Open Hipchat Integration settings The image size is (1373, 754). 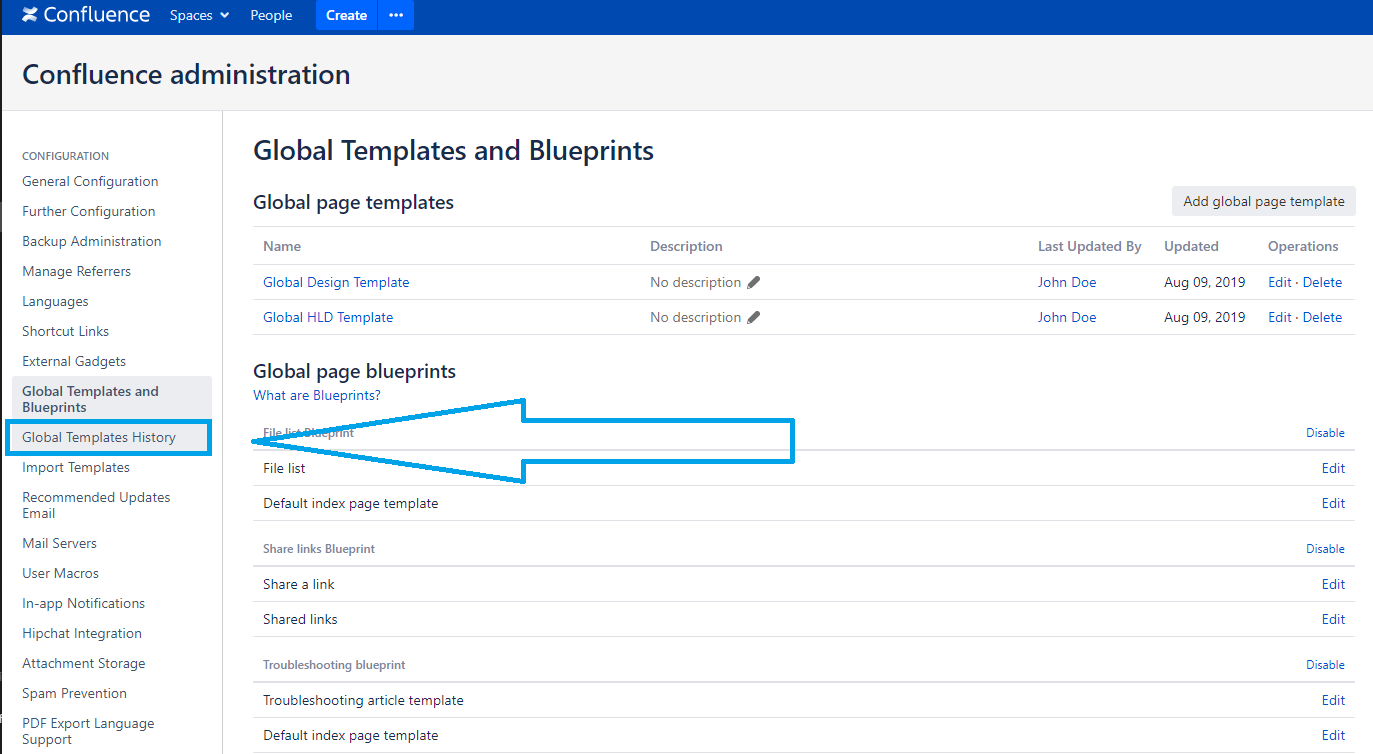[x=82, y=633]
